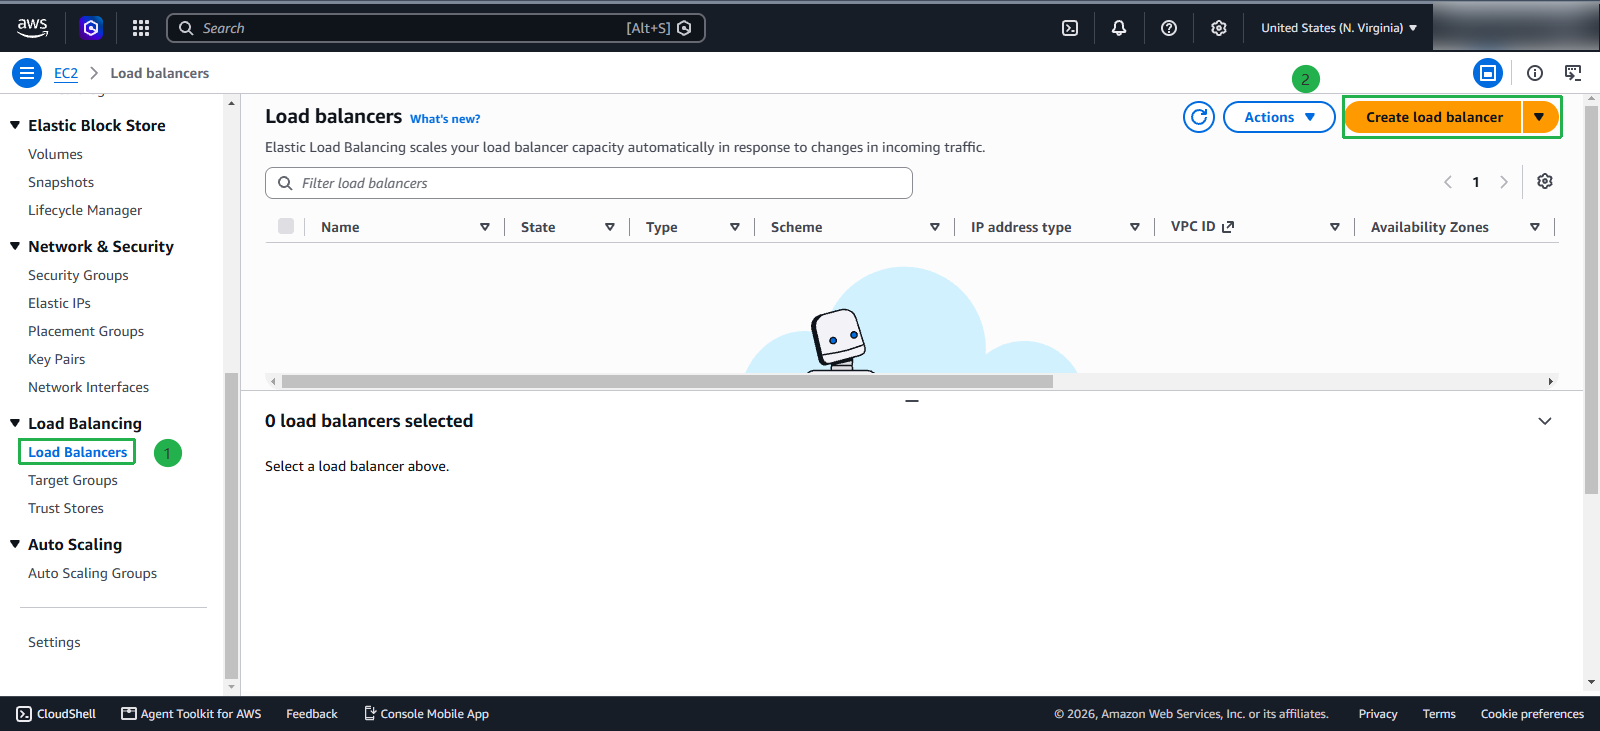Image resolution: width=1600 pixels, height=731 pixels.
Task: Open CloudShell icon in top navigation bar
Action: tap(1070, 28)
